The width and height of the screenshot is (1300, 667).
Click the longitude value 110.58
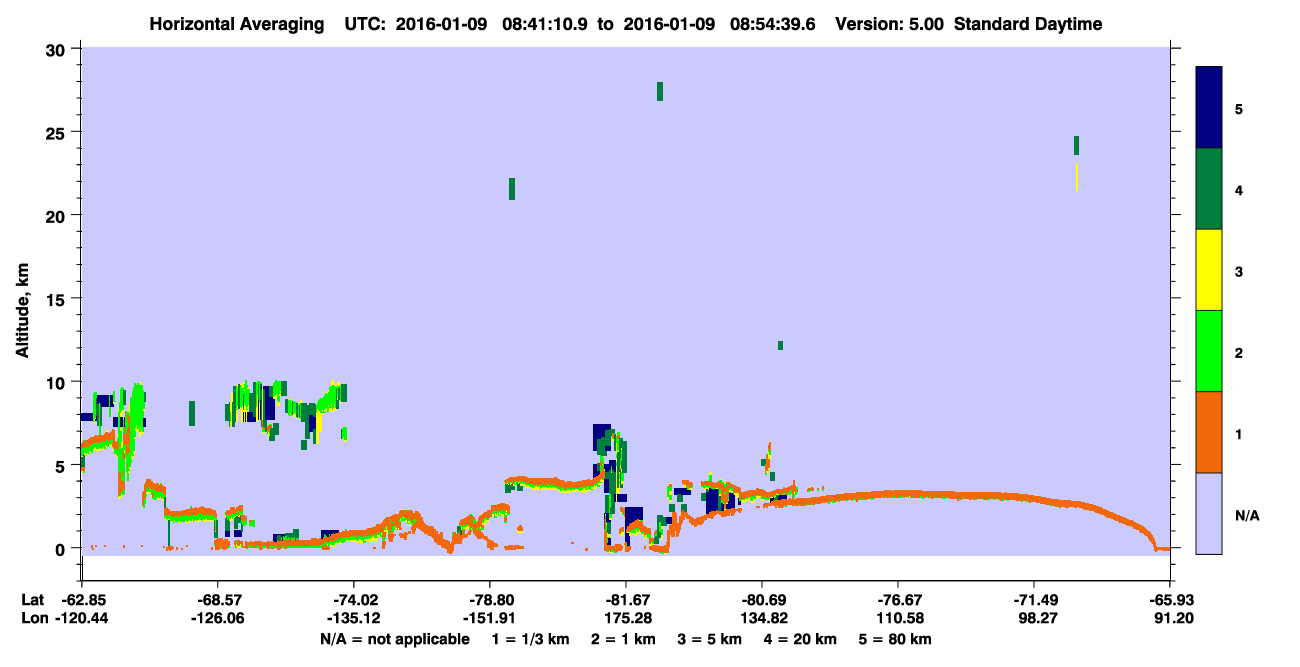[x=898, y=618]
